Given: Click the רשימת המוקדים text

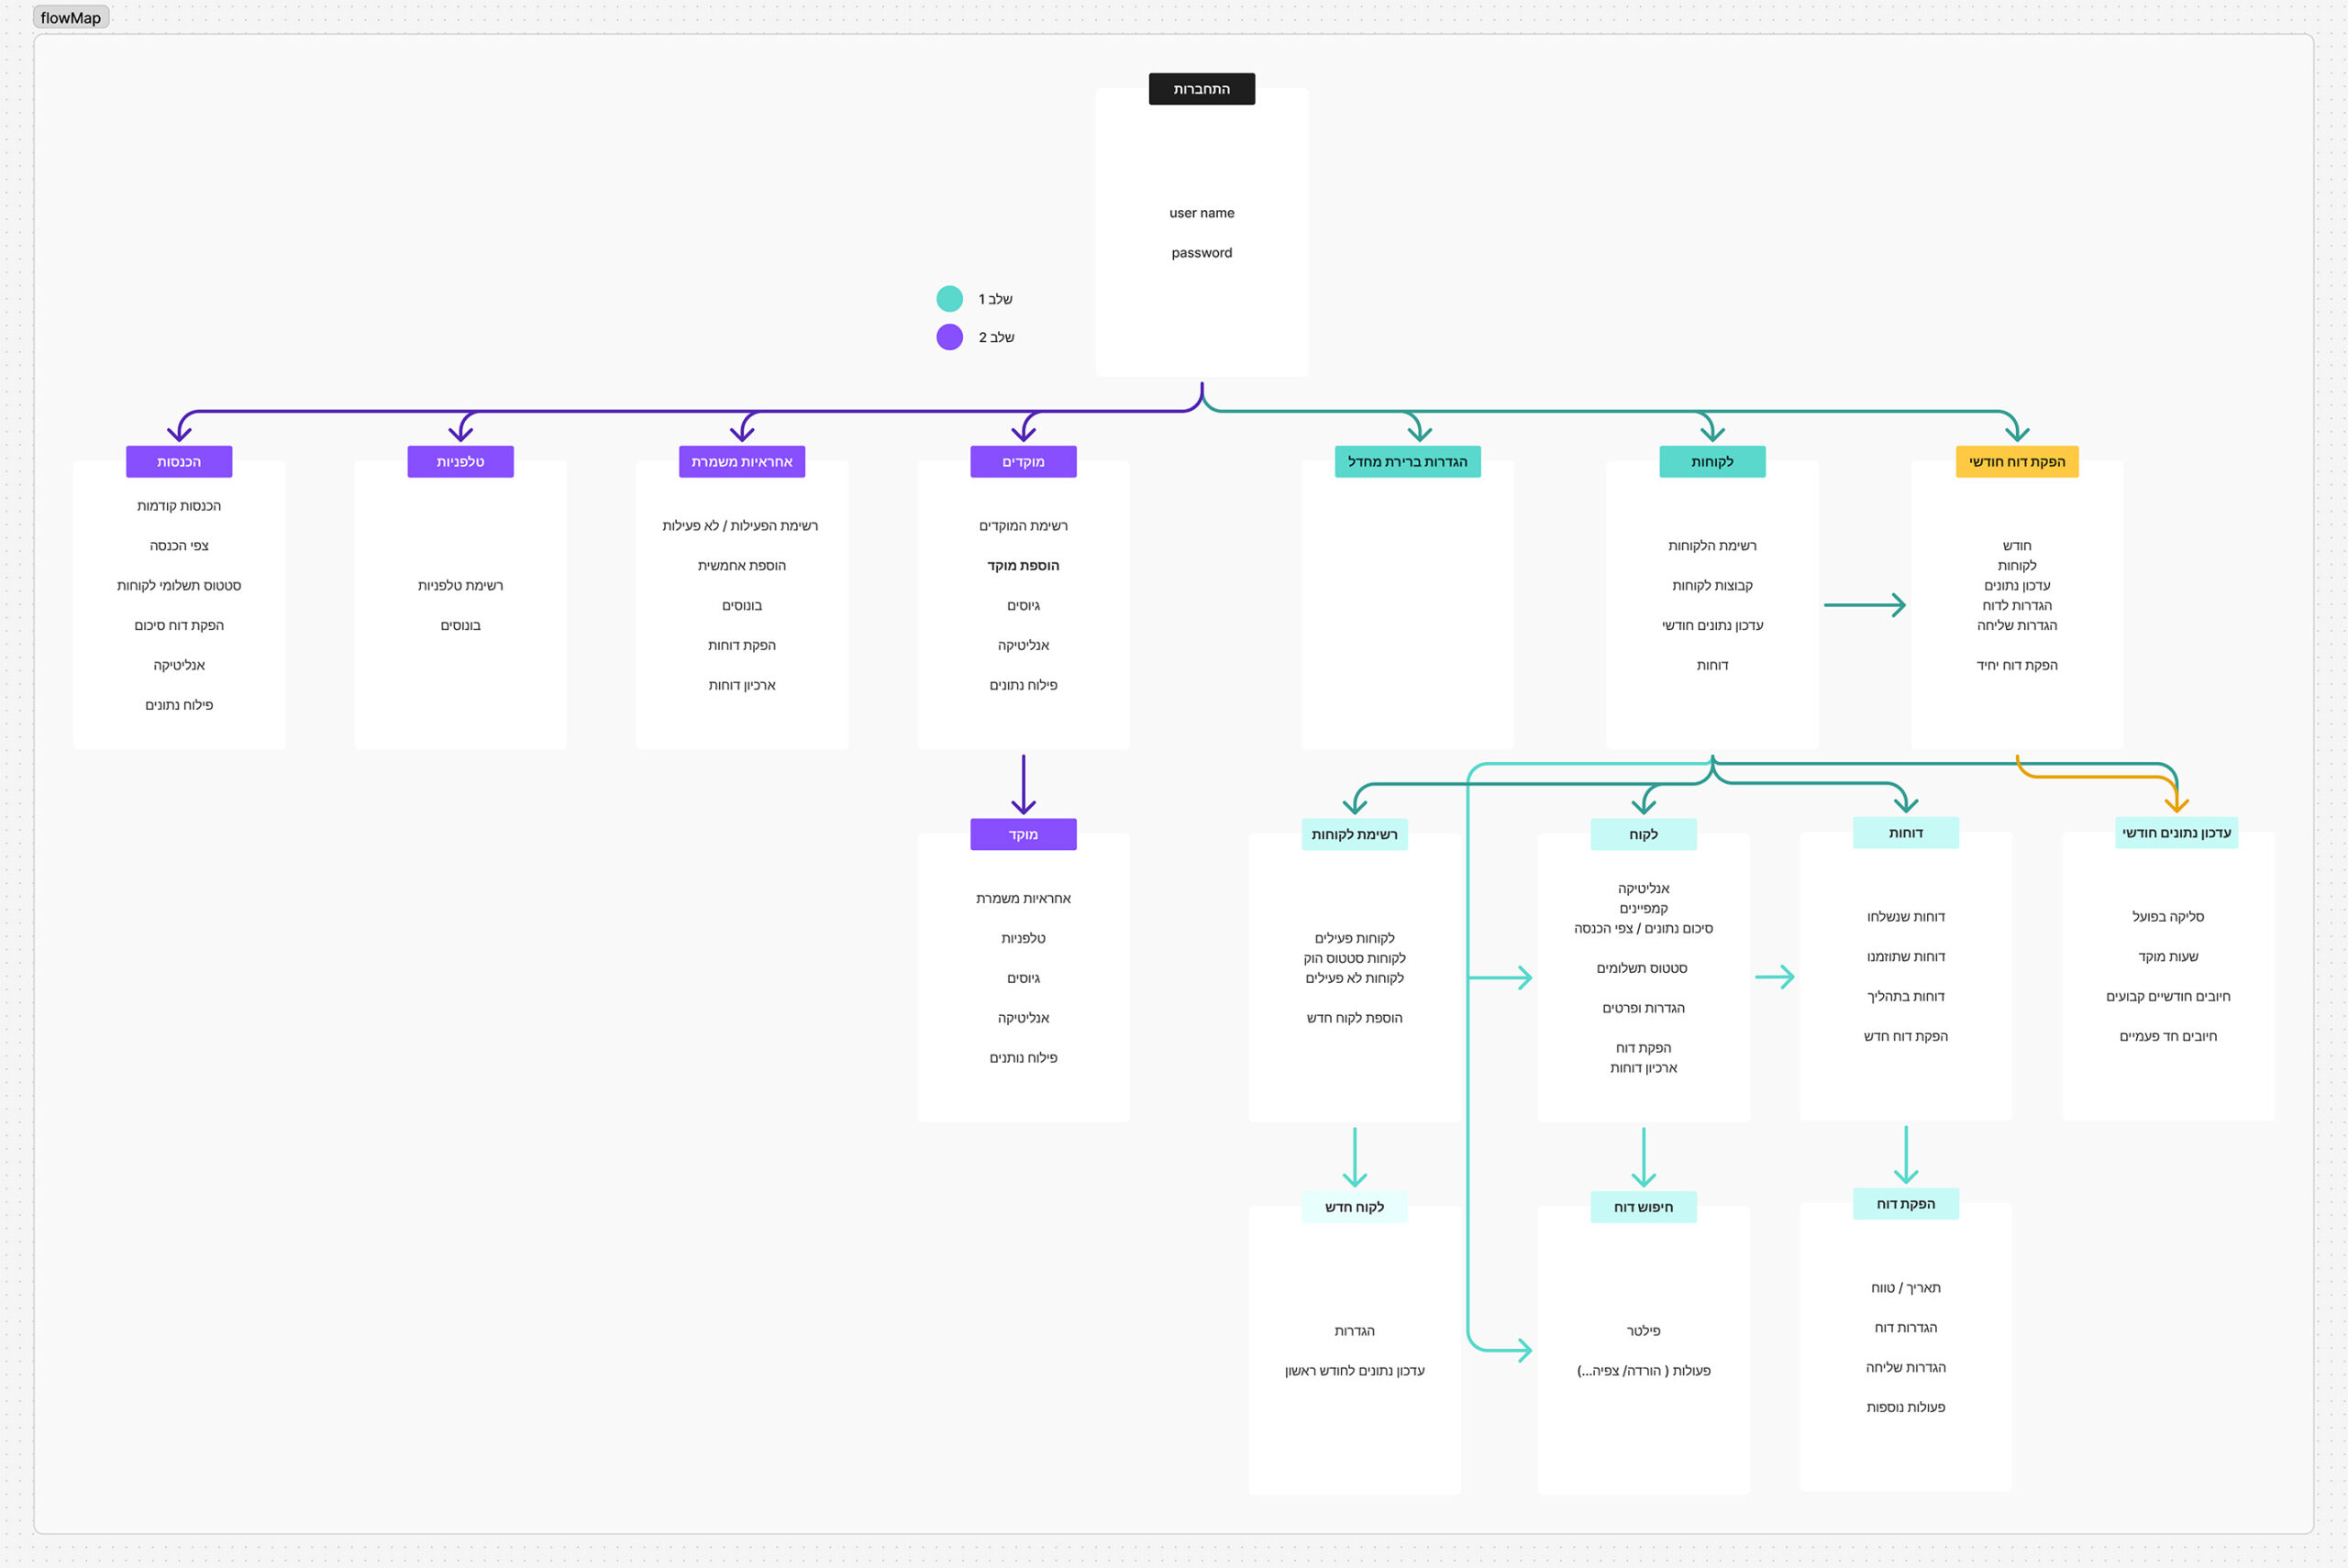Looking at the screenshot, I should click(x=1023, y=526).
